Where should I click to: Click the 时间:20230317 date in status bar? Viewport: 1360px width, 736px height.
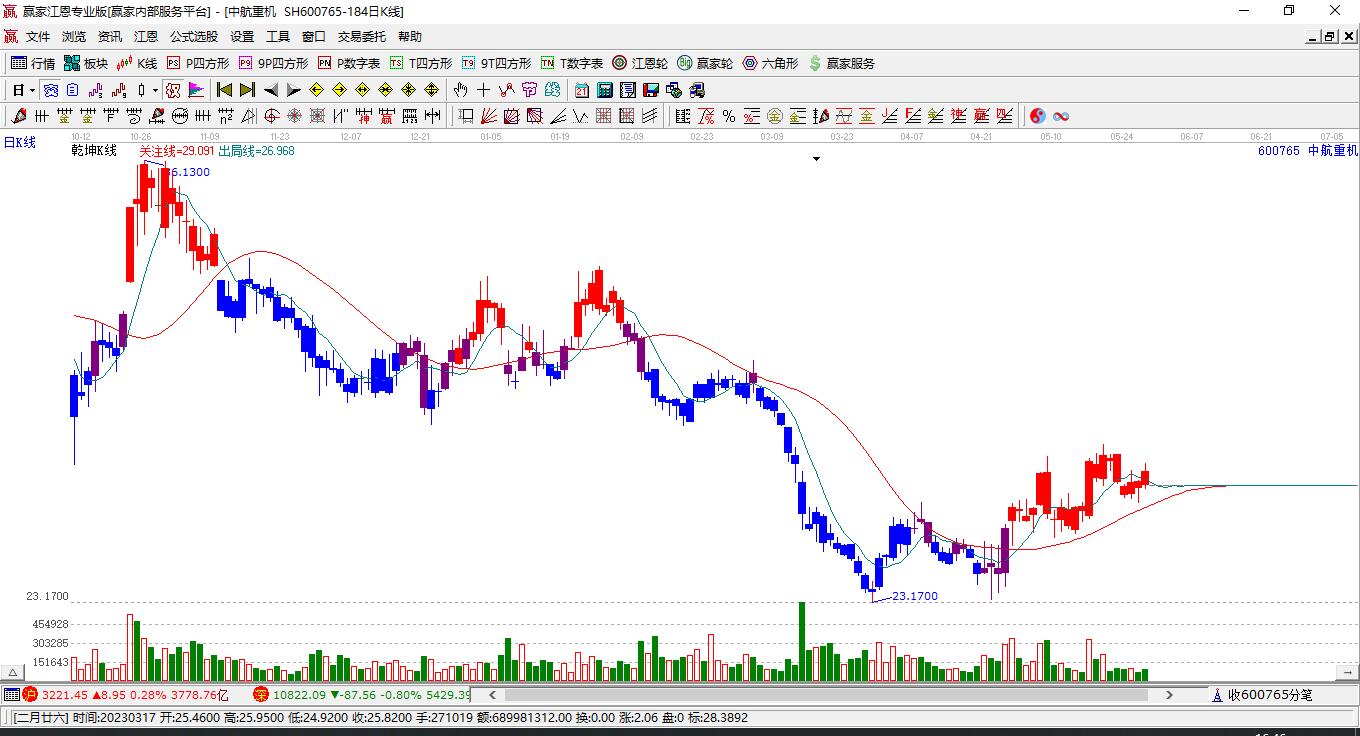point(115,717)
